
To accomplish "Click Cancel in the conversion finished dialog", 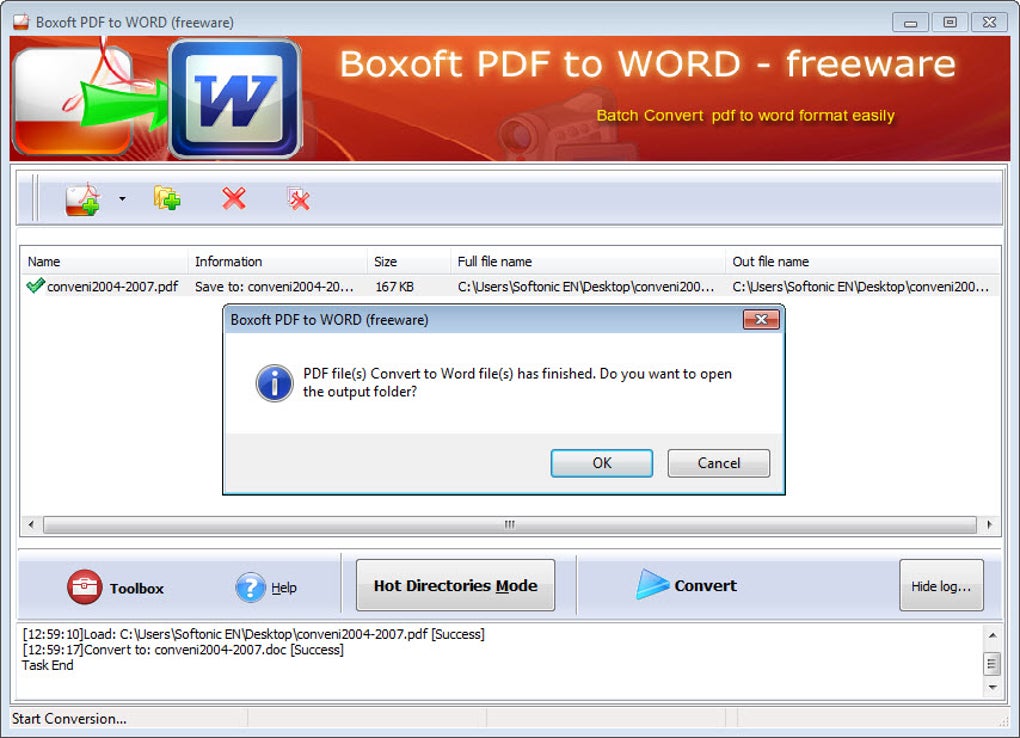I will 719,463.
